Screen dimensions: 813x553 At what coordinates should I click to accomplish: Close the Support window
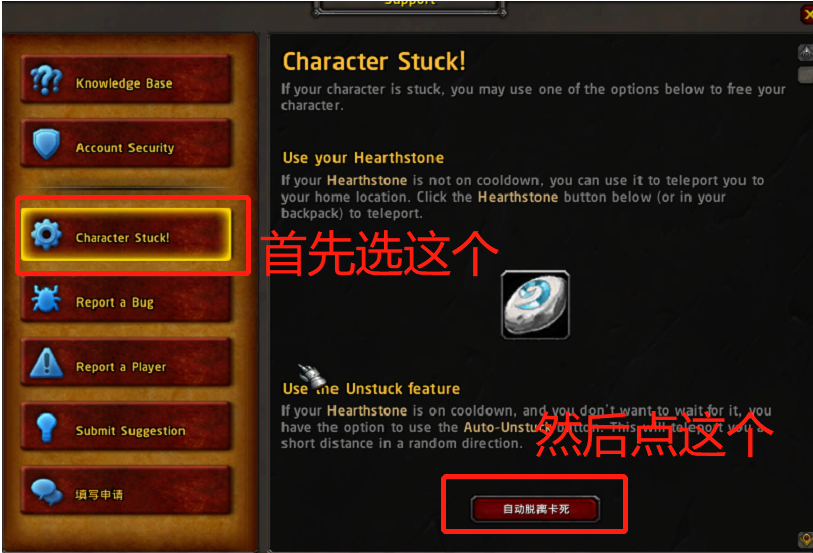[807, 14]
